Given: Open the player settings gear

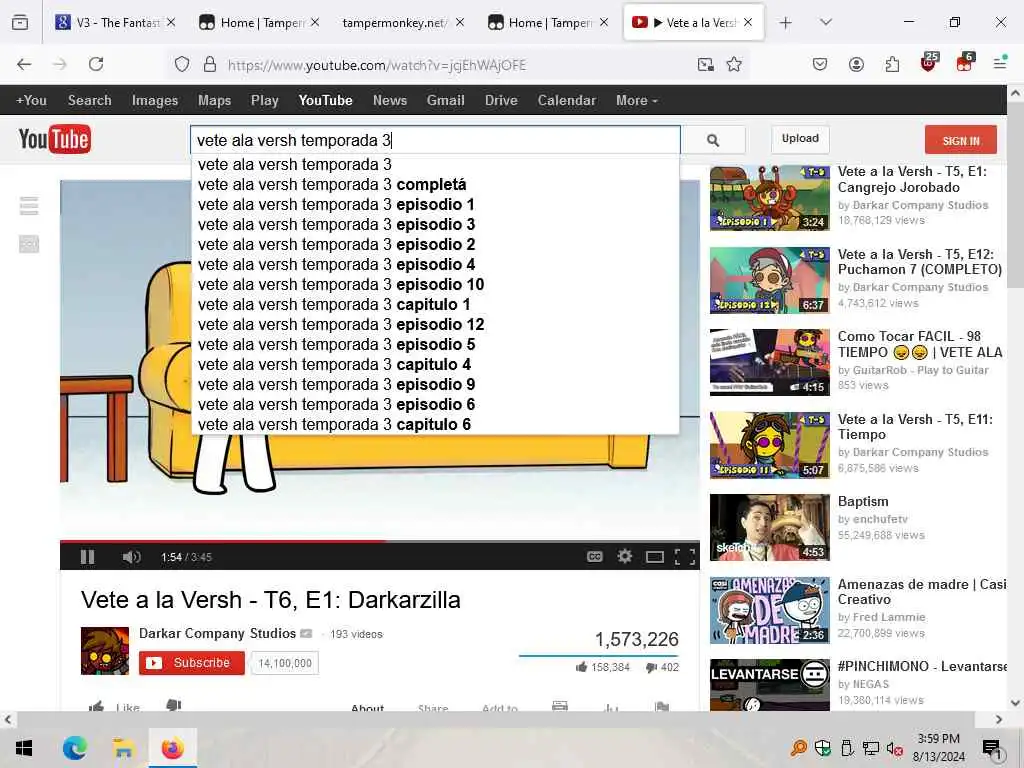Looking at the screenshot, I should click(x=625, y=556).
